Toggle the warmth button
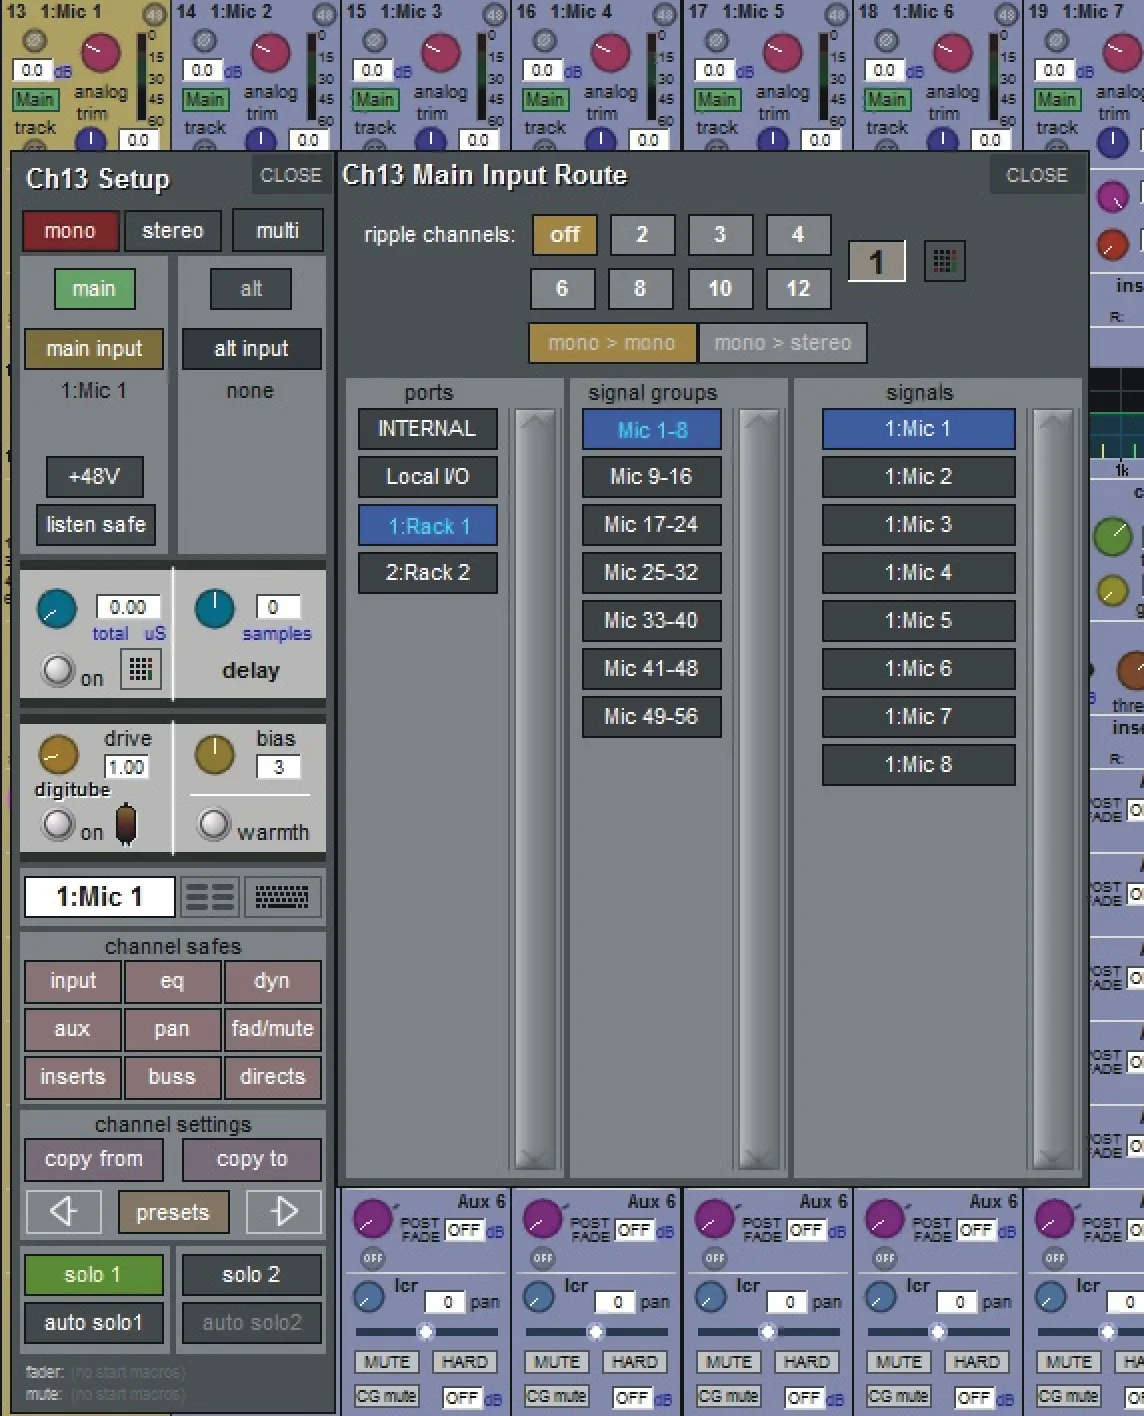 213,825
